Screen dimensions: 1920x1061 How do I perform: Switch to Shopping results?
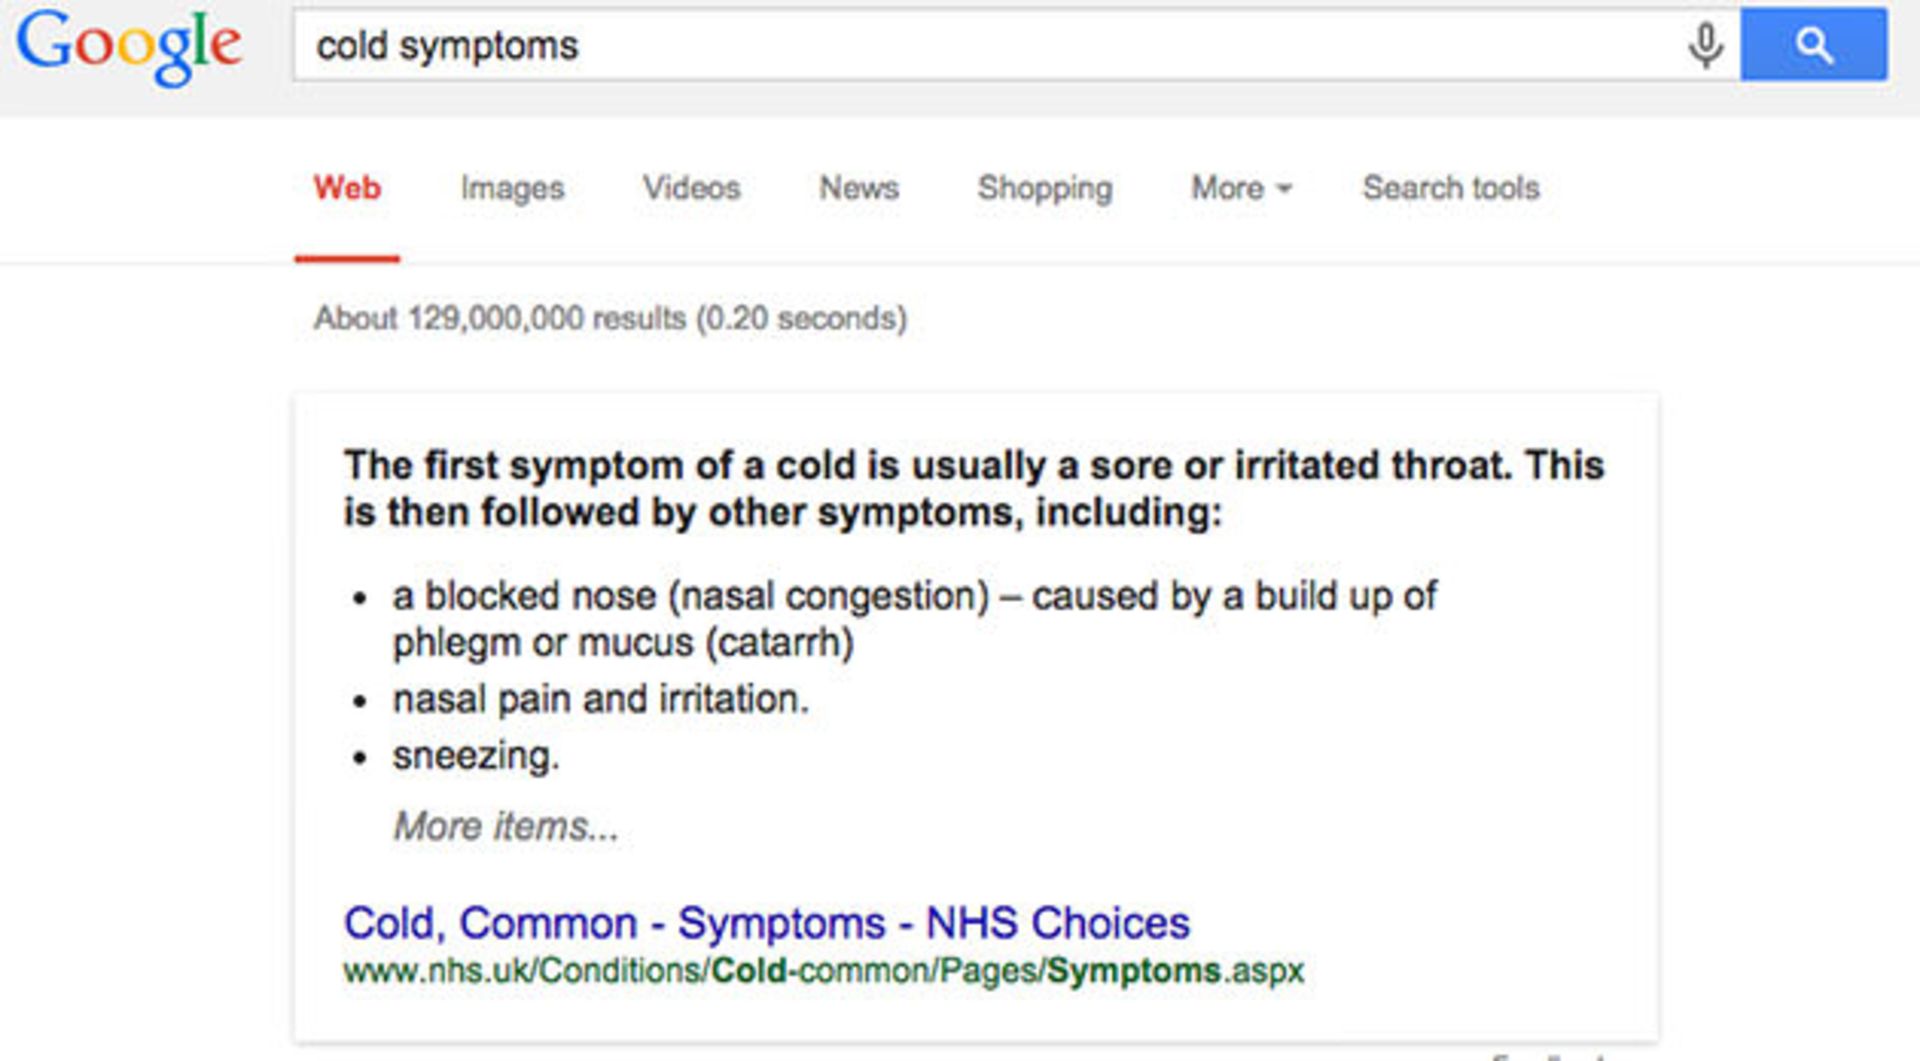point(1045,188)
